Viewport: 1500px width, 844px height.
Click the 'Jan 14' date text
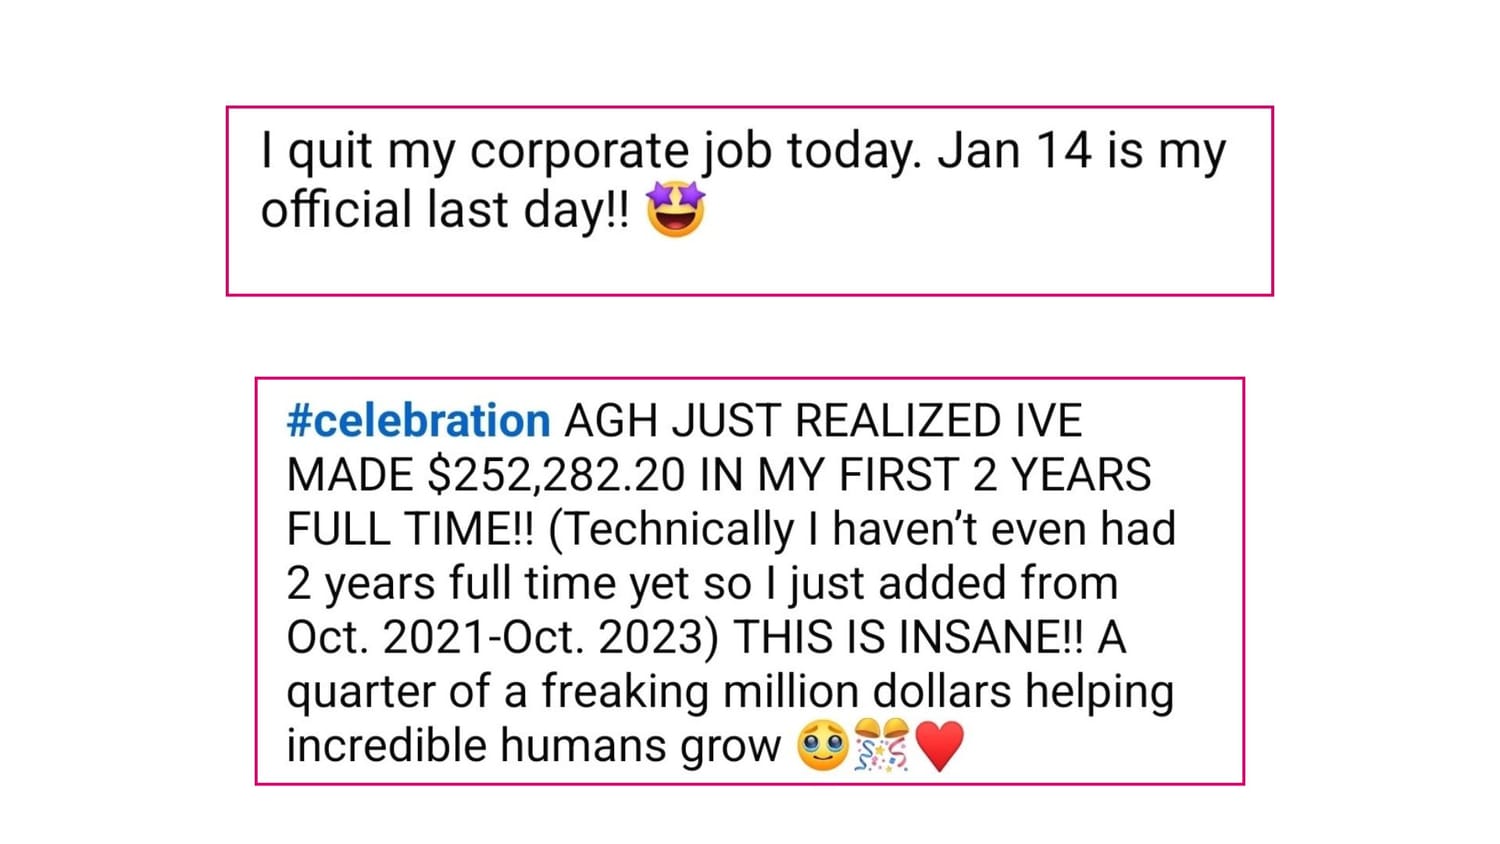[x=1014, y=152]
